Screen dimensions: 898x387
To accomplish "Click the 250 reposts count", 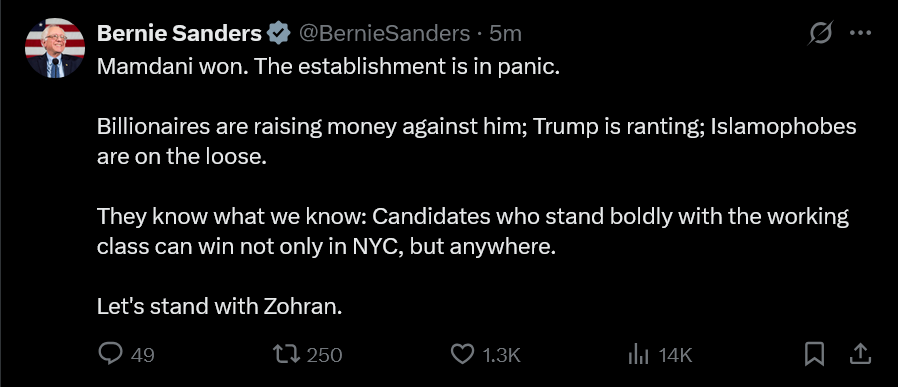I will pos(325,356).
